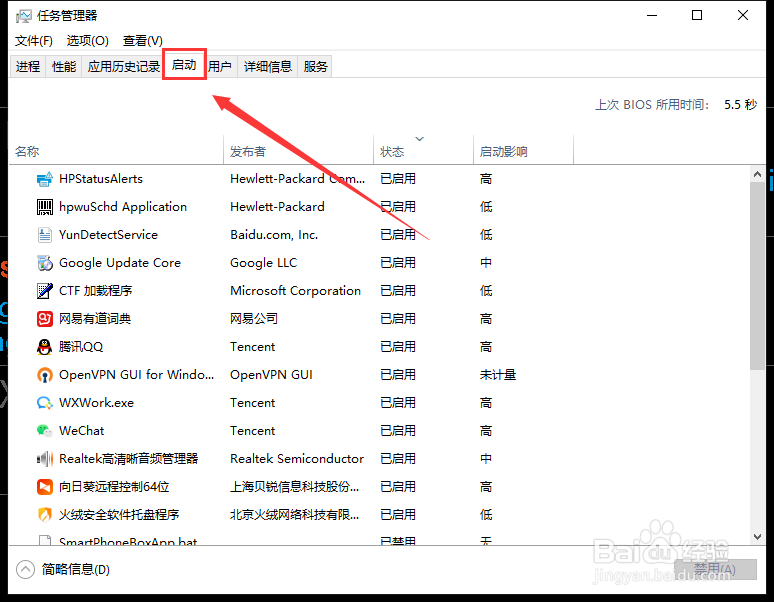Click the 火绒安全软件托盘程序 shield icon
Screen dimensions: 774x602
point(44,515)
